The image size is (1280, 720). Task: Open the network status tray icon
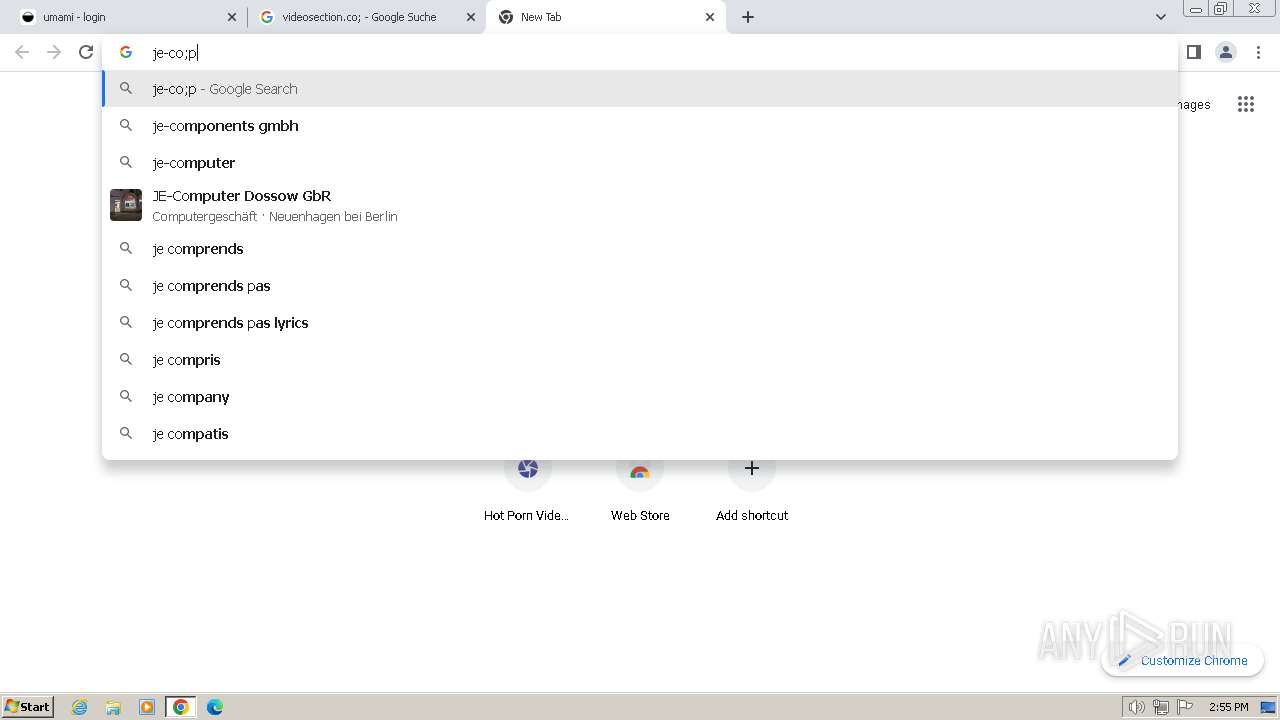pyautogui.click(x=1161, y=707)
